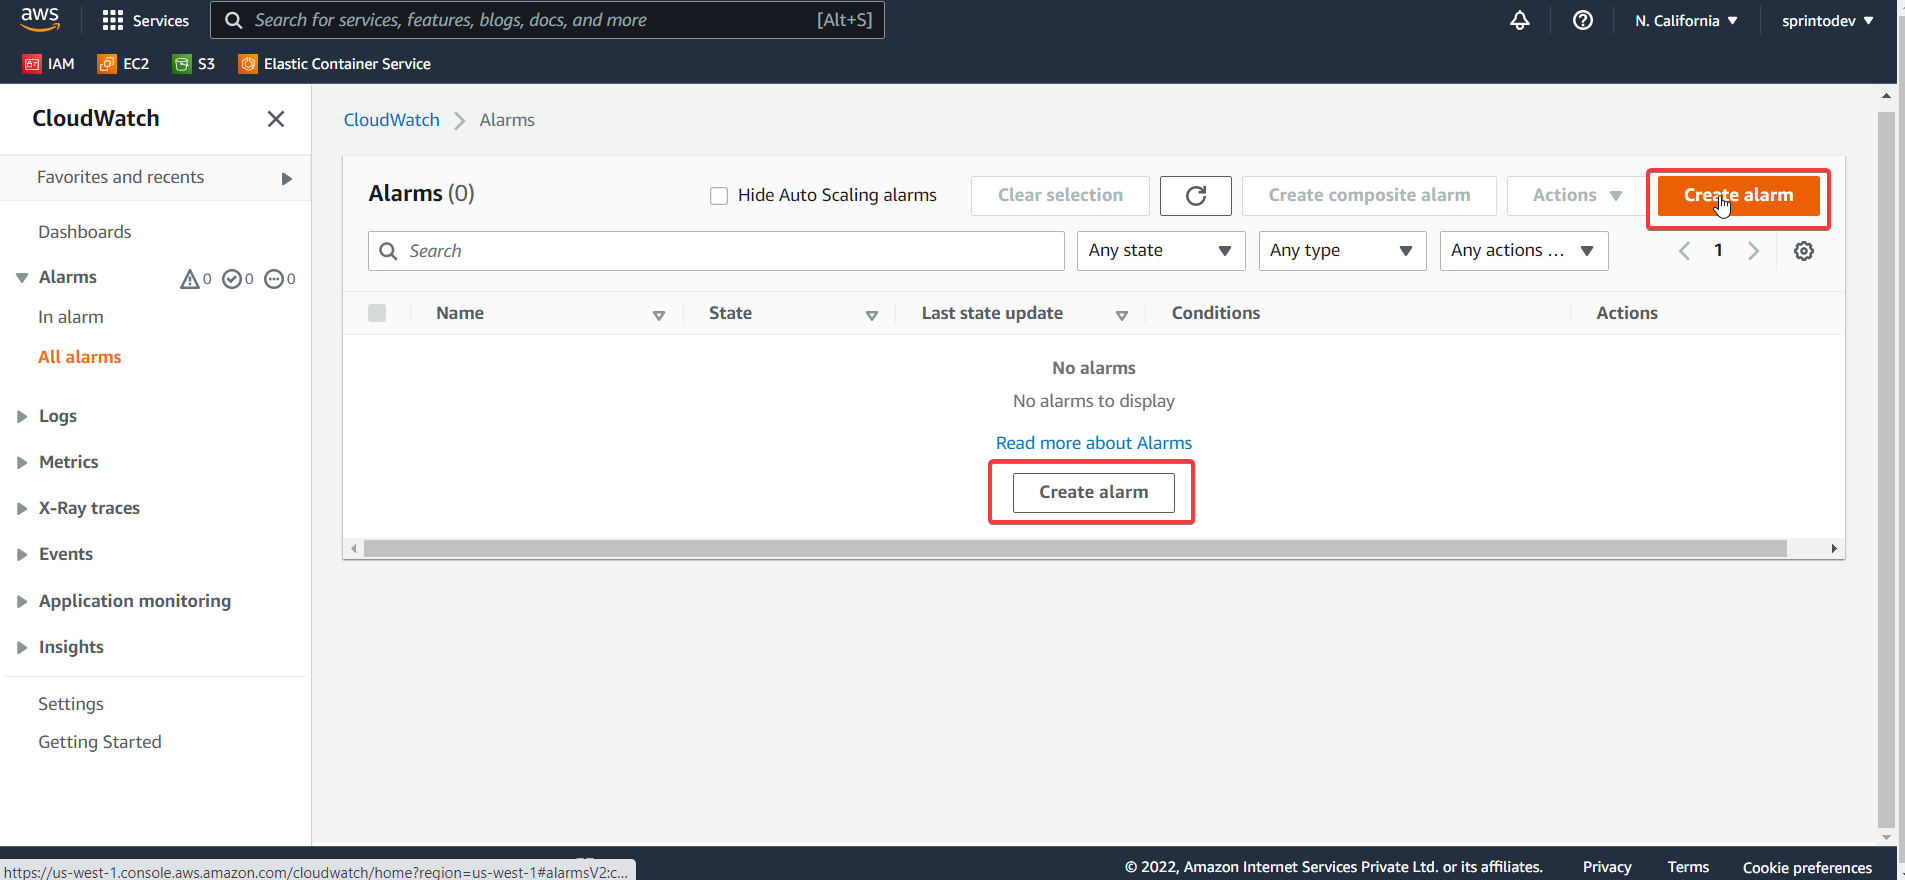Click Create composite alarm button
This screenshot has height=880, width=1905.
(x=1369, y=195)
